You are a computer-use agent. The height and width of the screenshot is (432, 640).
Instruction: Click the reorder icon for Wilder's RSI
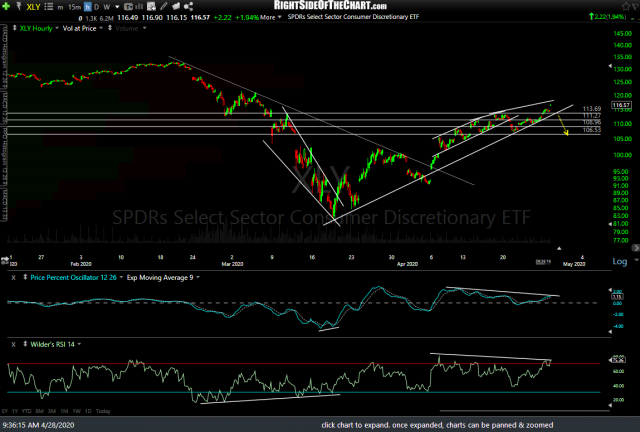25,343
